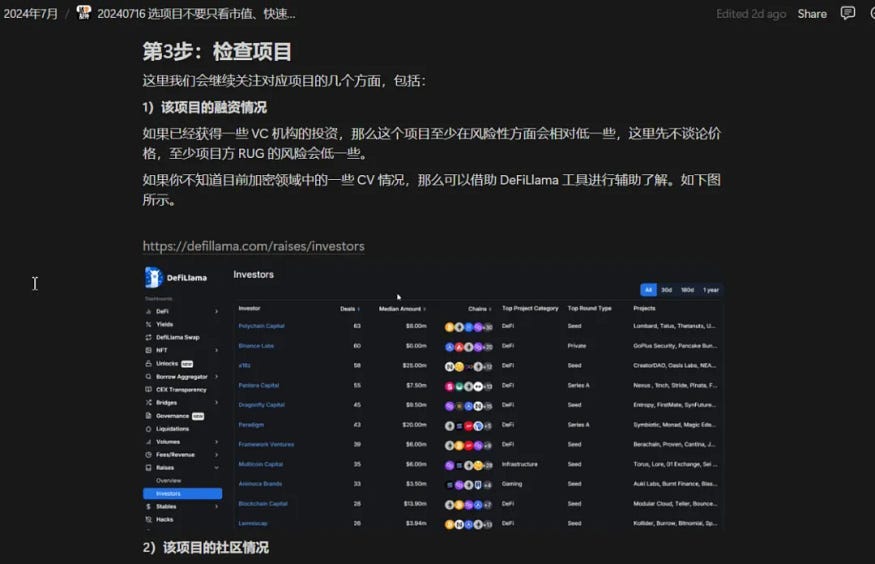The width and height of the screenshot is (875, 564).
Task: Click the $25.00m median amount cell
Action: [415, 366]
